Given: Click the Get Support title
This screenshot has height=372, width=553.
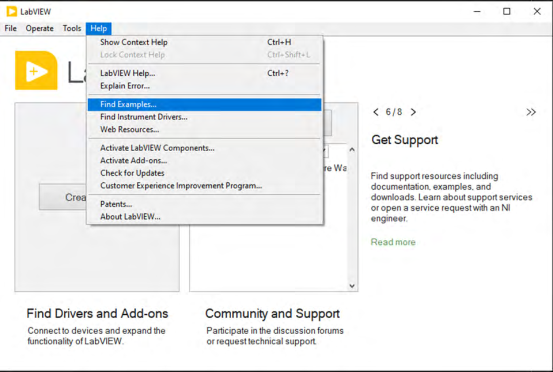Looking at the screenshot, I should pos(405,140).
